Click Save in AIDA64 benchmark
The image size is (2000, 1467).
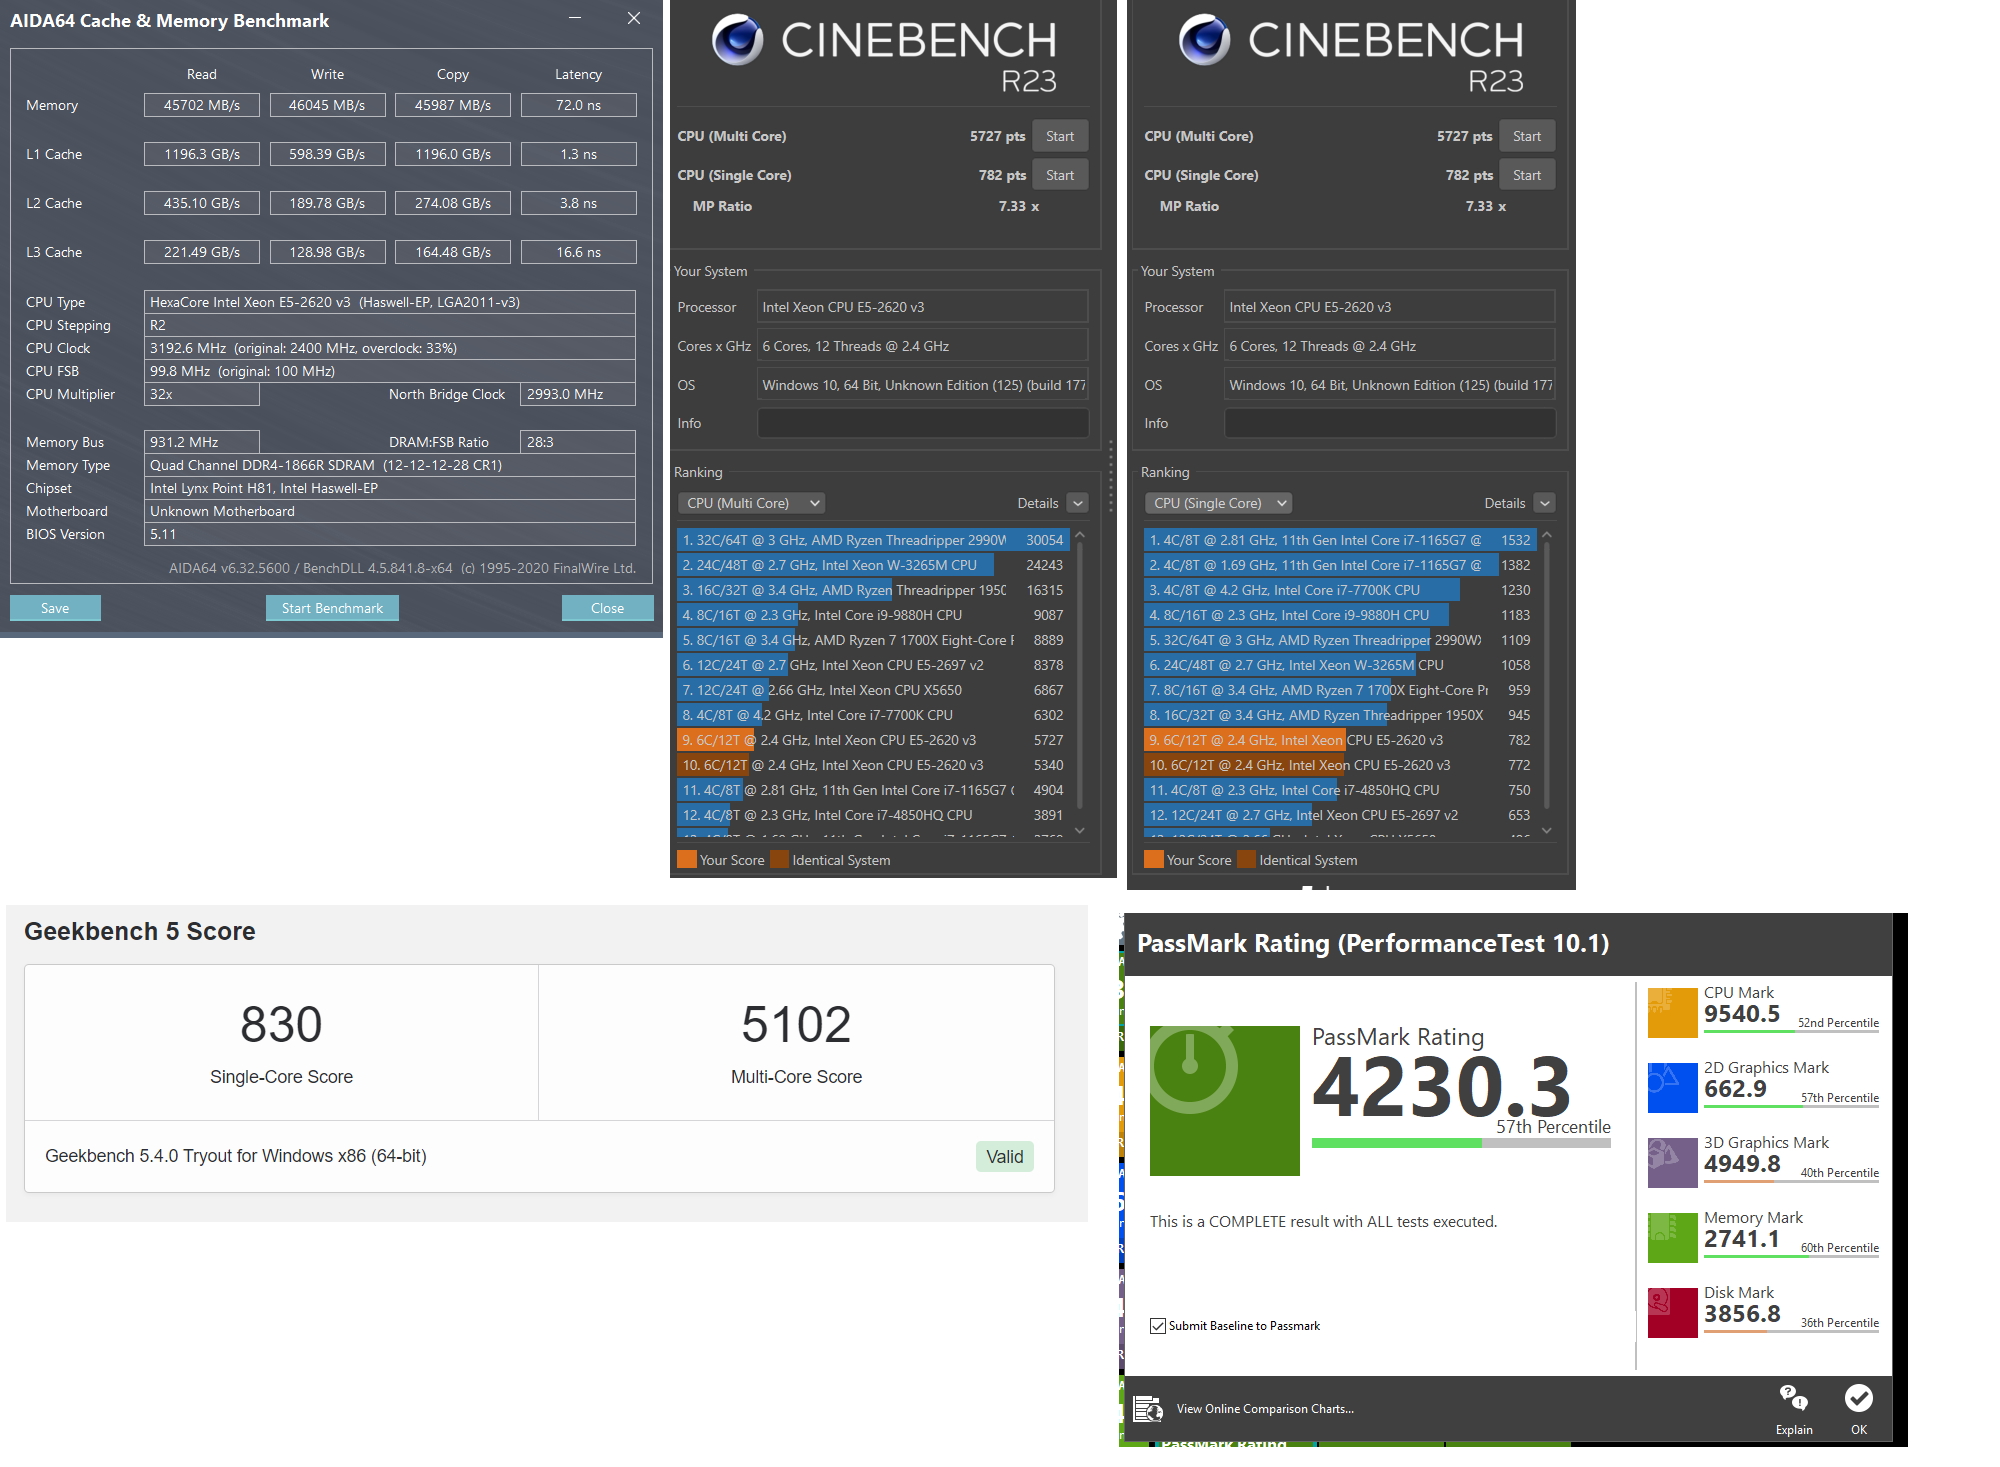(55, 608)
